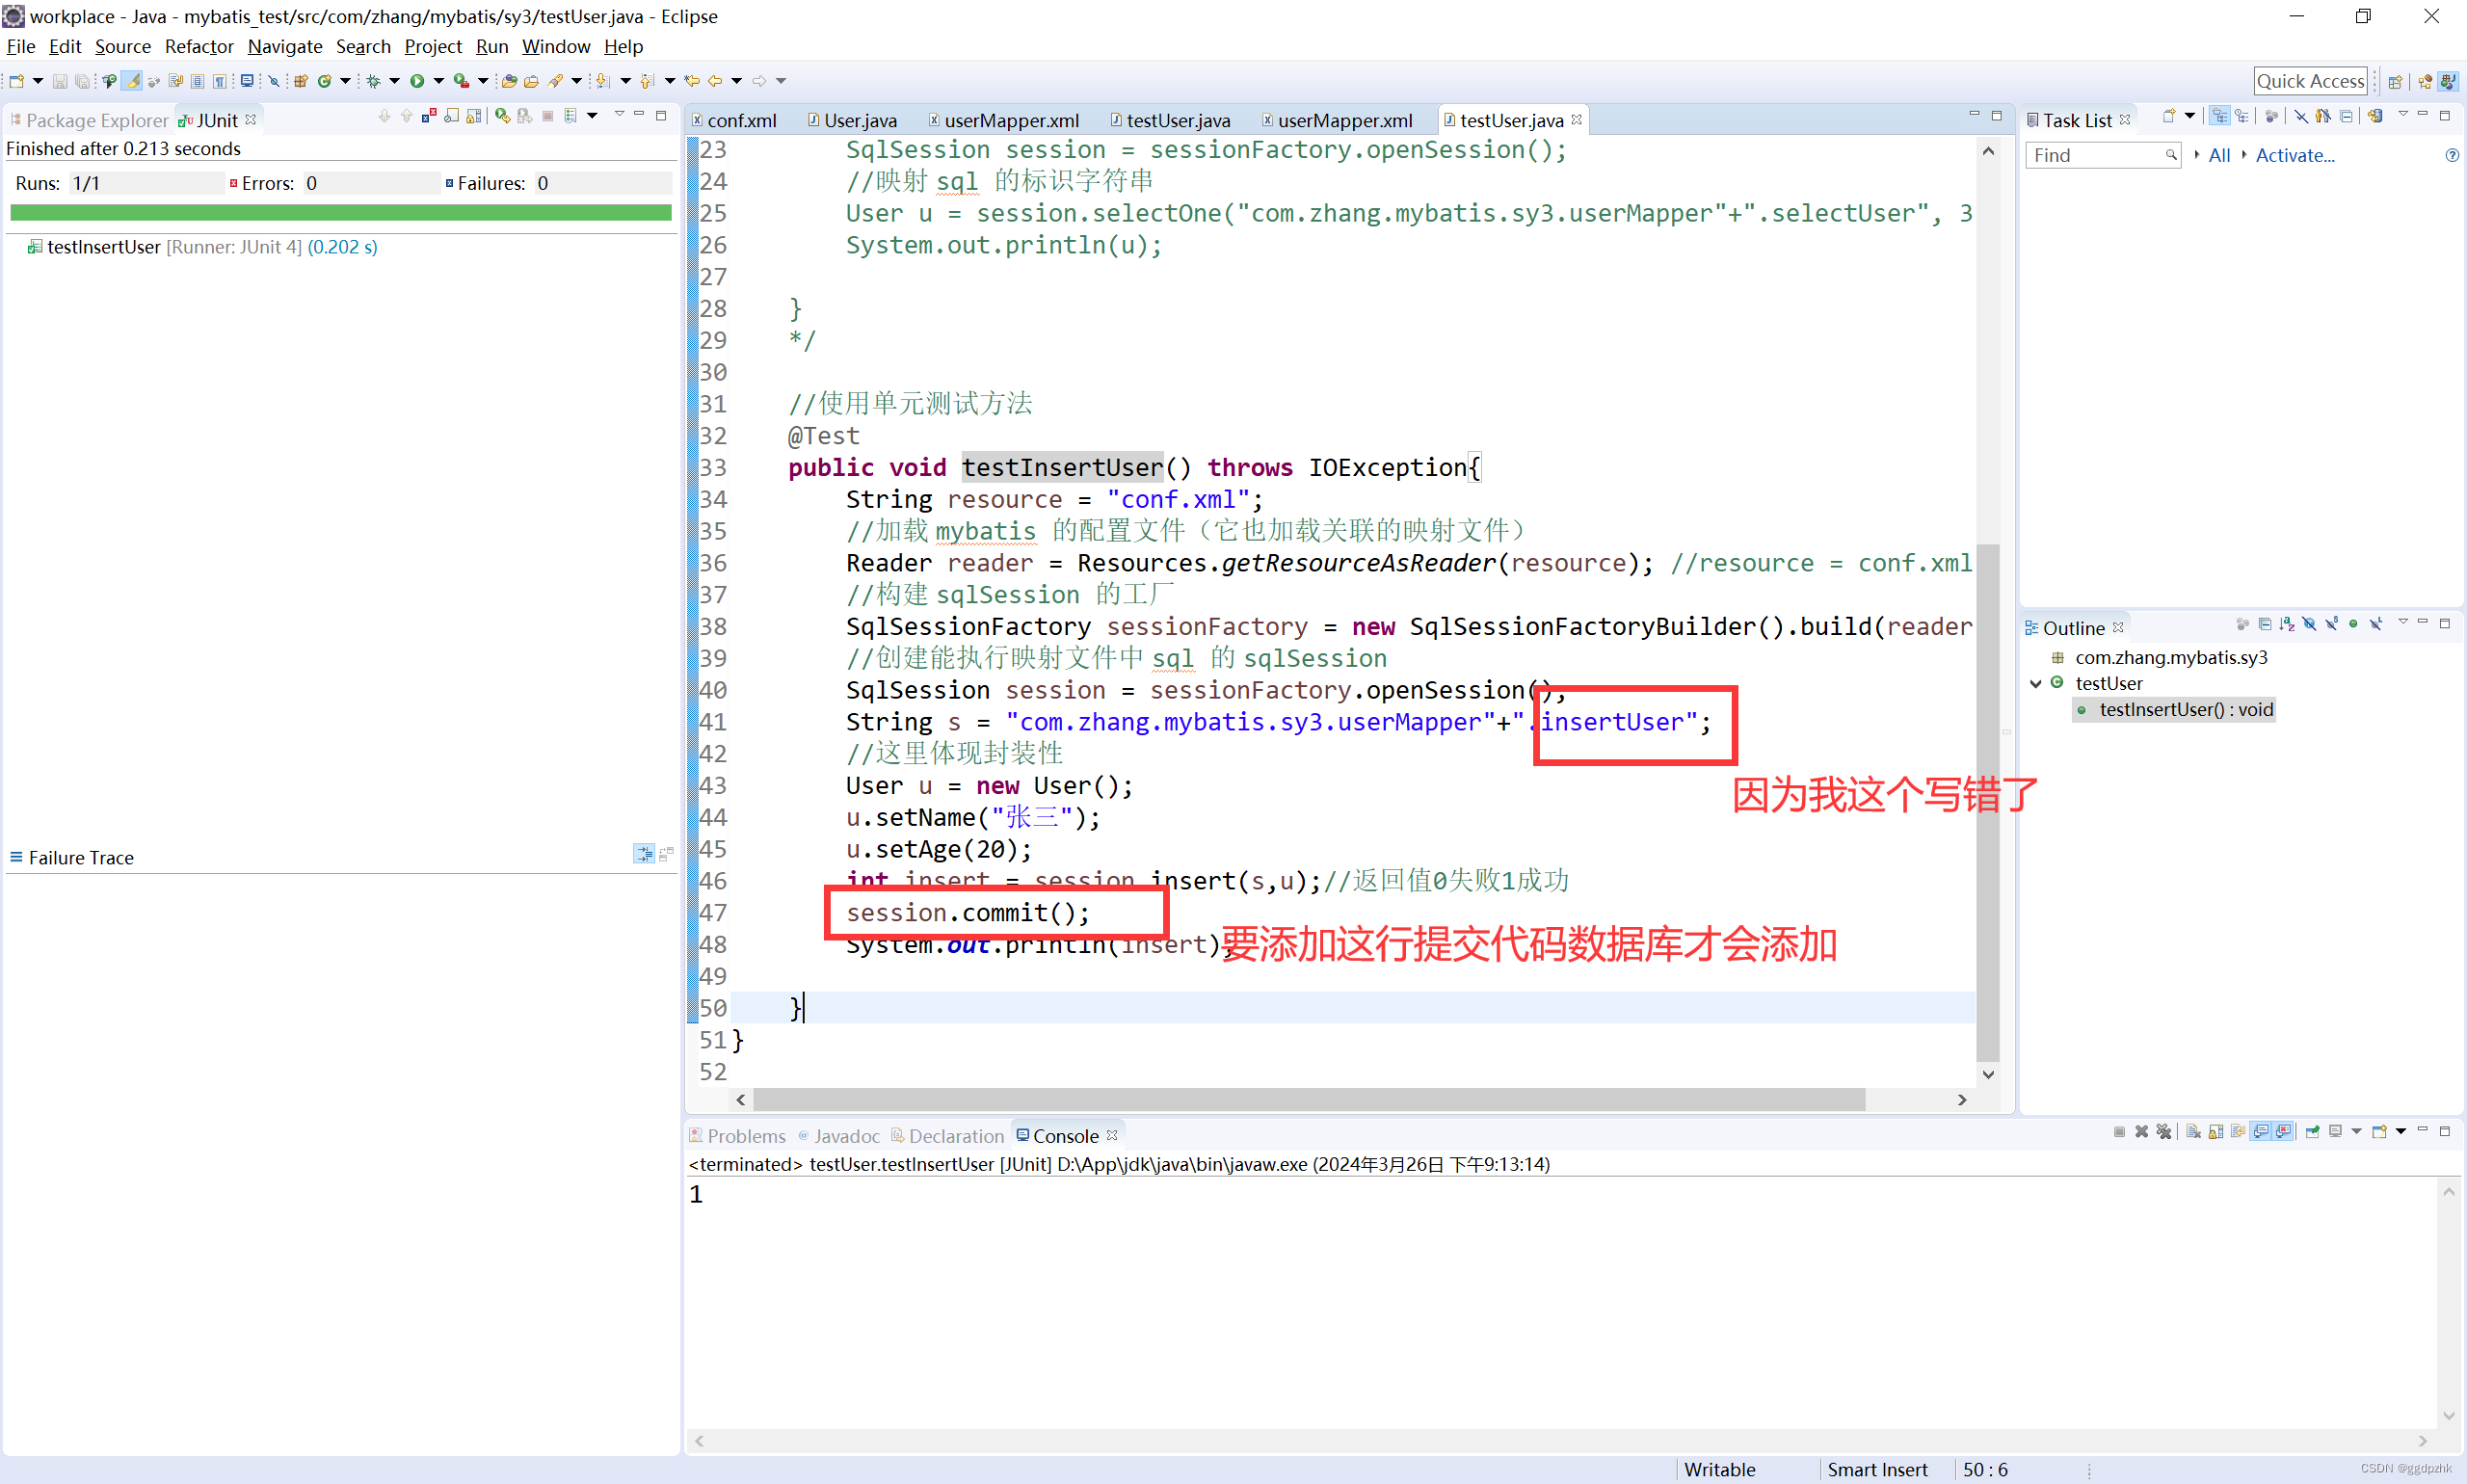
Task: Click Remove Launch icon in Console toolbar
Action: [2141, 1132]
